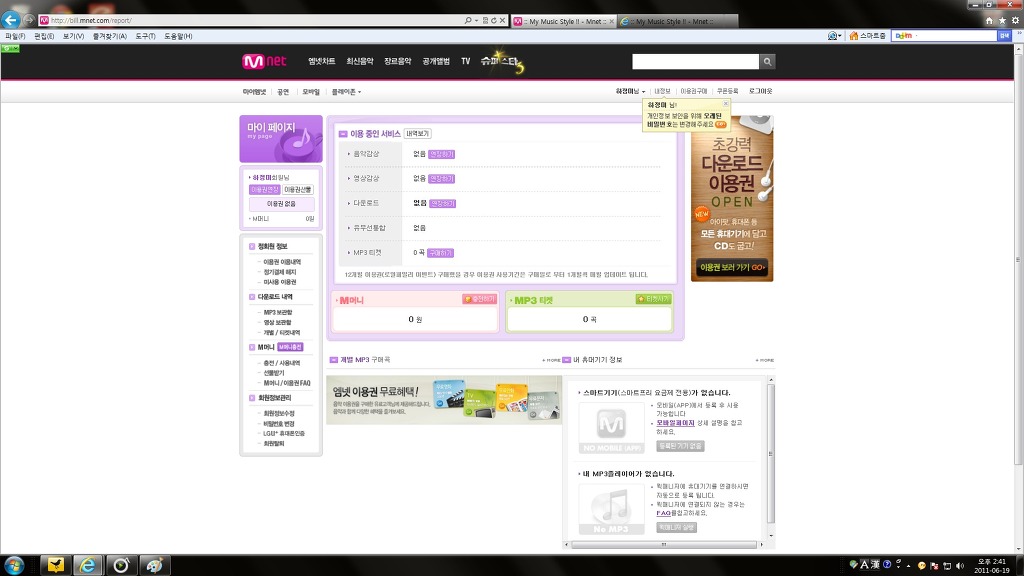Viewport: 1024px width, 576px height.
Task: Click the FAQ link in MP3 player section
Action: click(663, 513)
